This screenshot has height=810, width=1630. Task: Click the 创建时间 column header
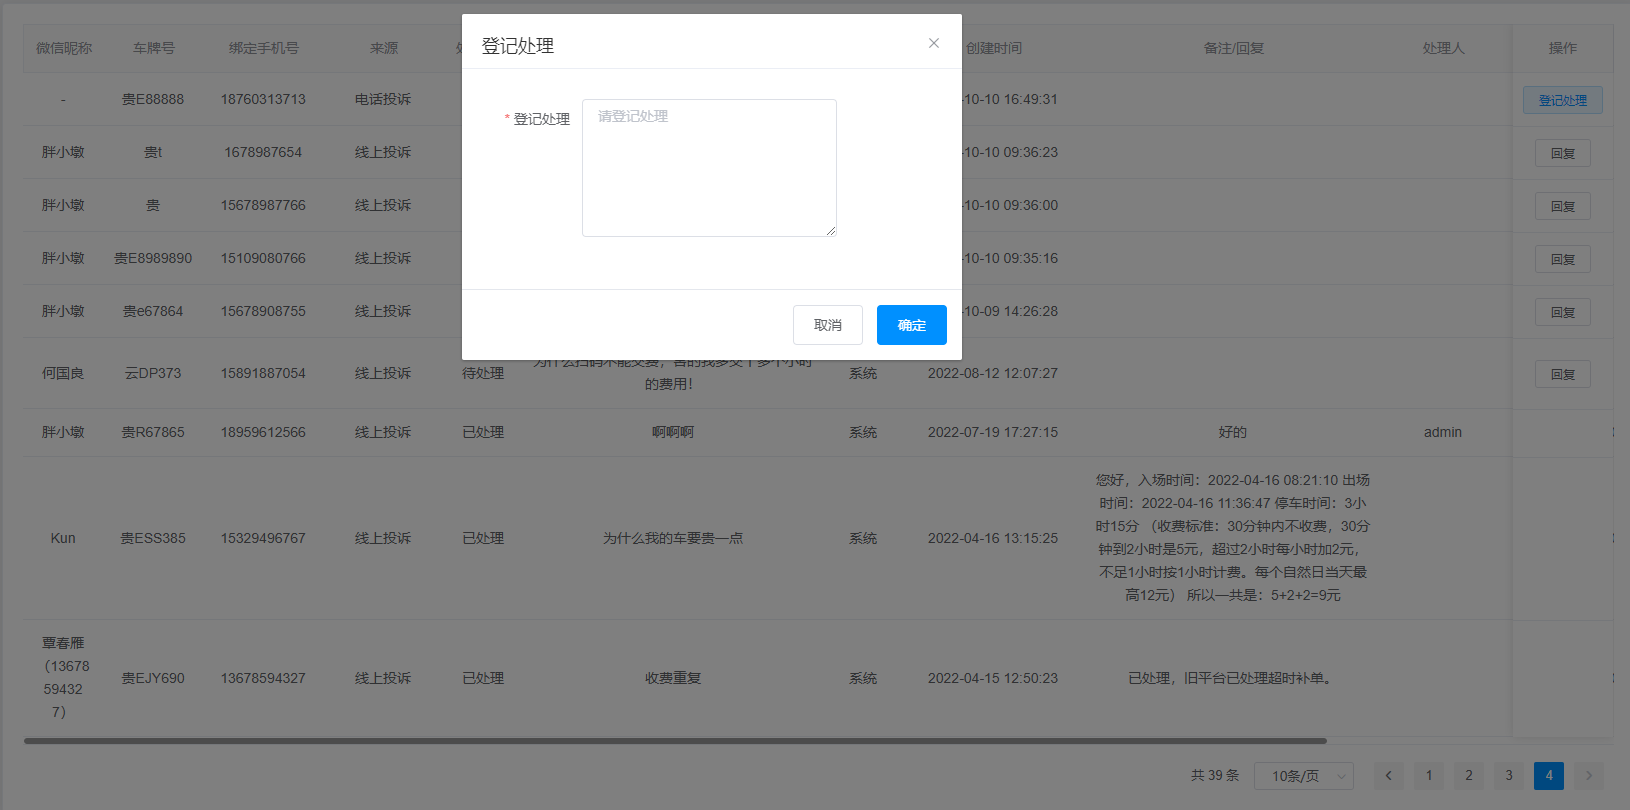(993, 48)
